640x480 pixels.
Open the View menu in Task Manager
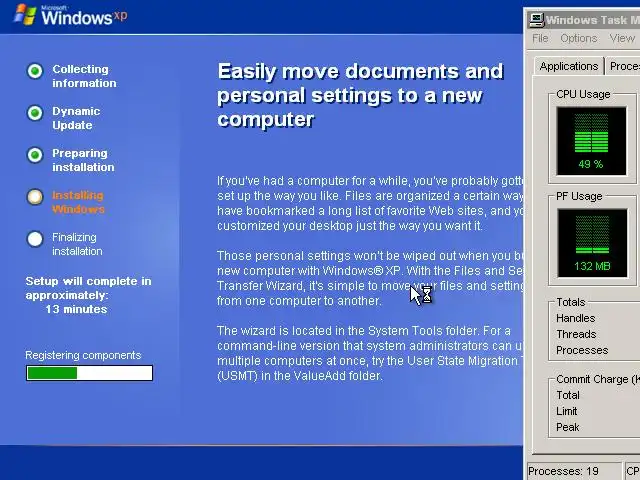(622, 38)
